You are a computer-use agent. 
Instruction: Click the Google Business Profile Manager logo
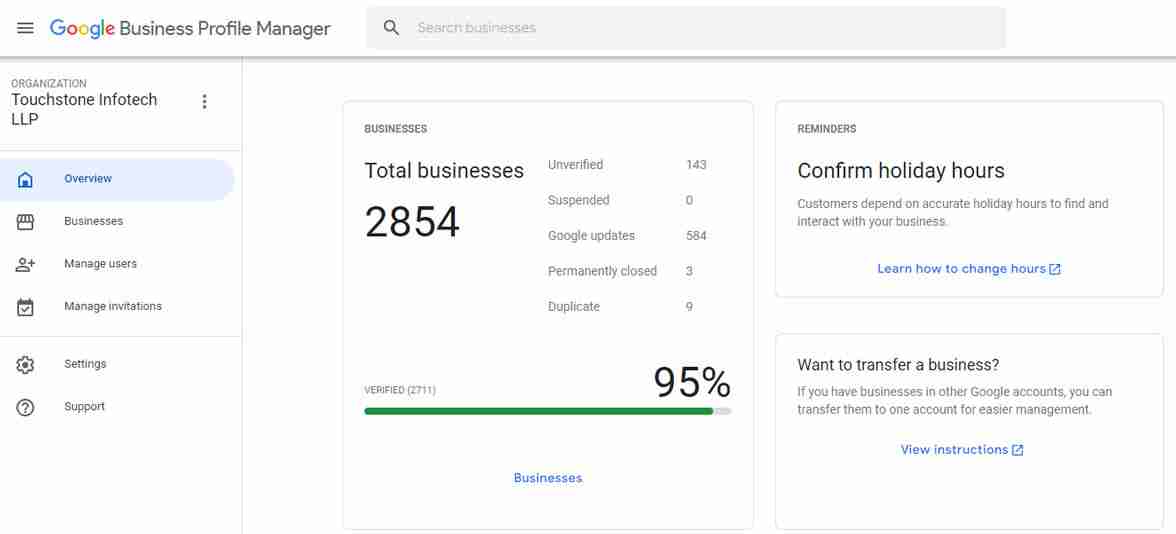coord(190,28)
